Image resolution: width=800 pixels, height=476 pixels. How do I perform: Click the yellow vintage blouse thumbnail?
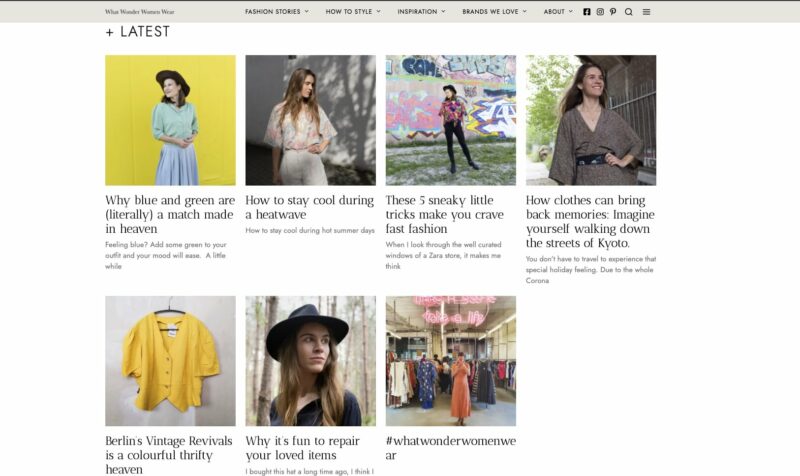click(x=170, y=361)
